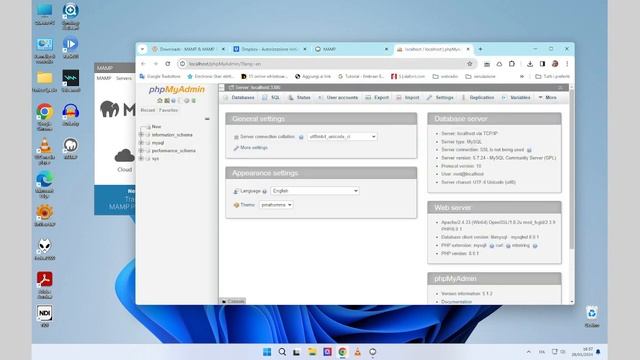Expand the More menu in phpMyAdmin
640x360 pixels.
click(547, 98)
